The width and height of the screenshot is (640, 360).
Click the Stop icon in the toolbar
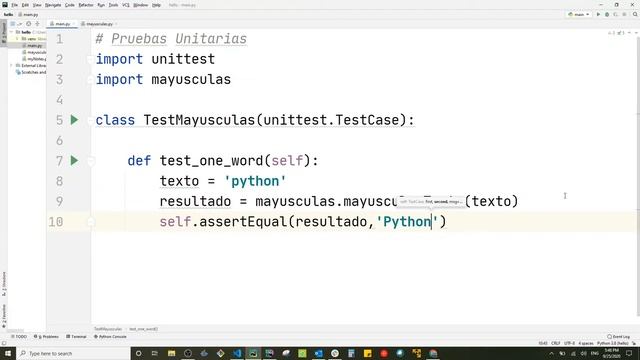coord(624,14)
